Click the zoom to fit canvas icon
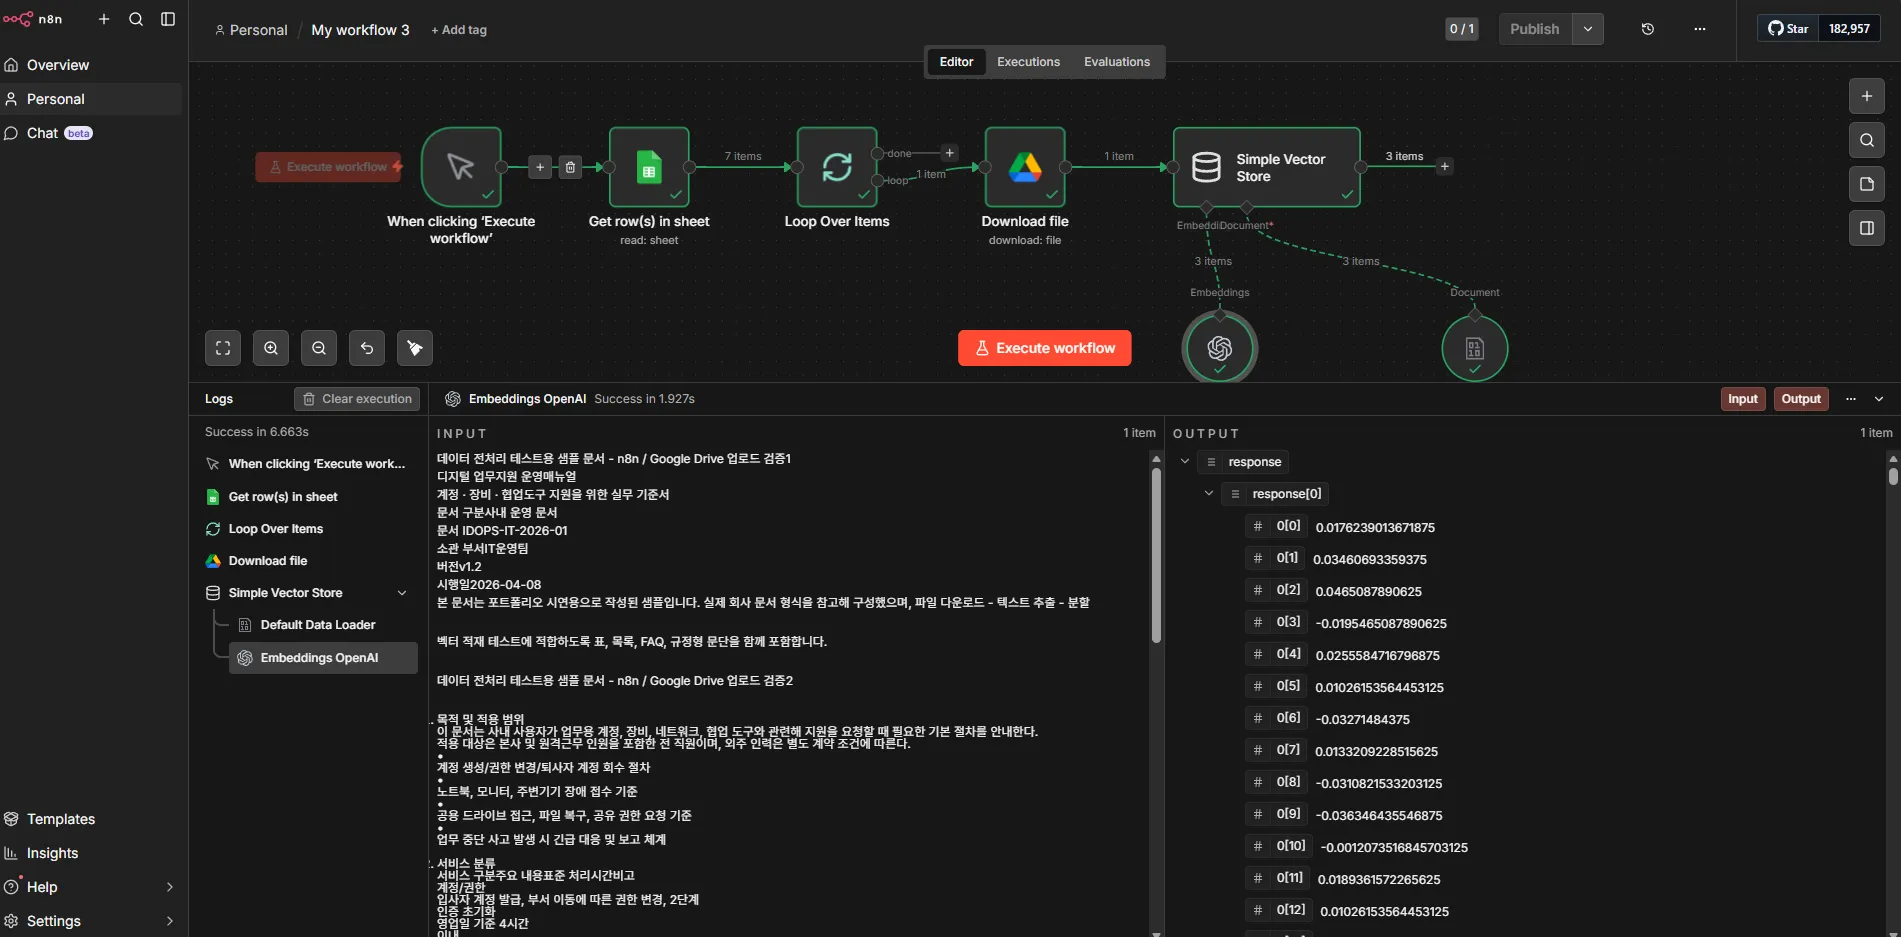This screenshot has height=937, width=1901. (223, 348)
